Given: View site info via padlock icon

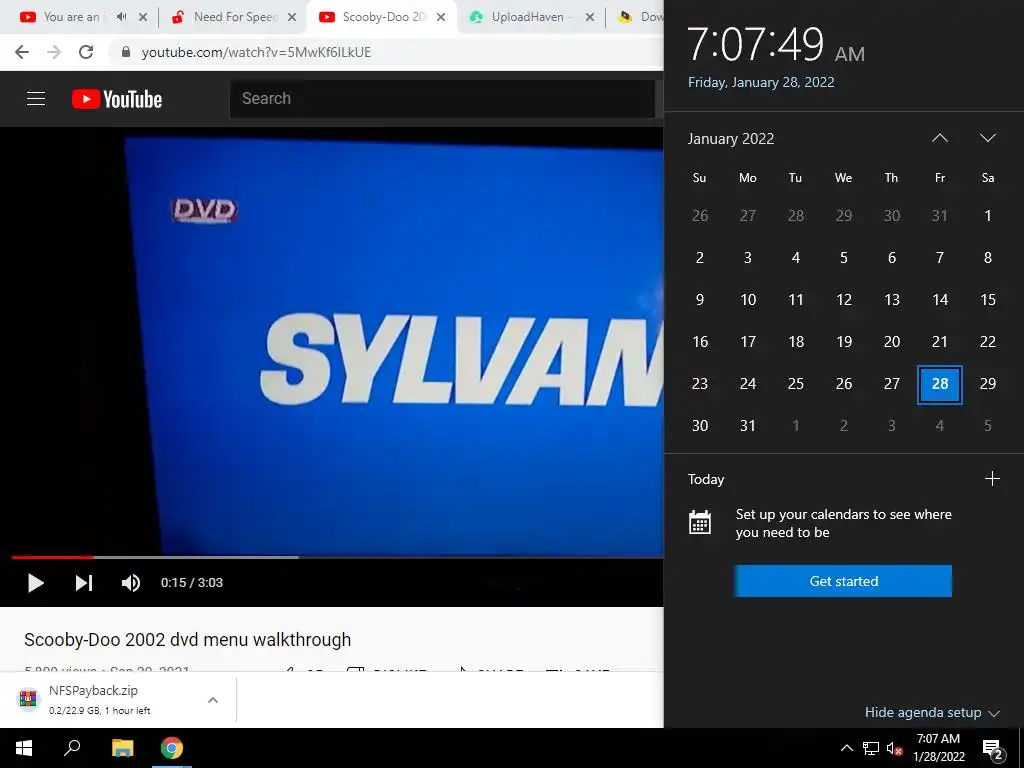Looking at the screenshot, I should 126,52.
